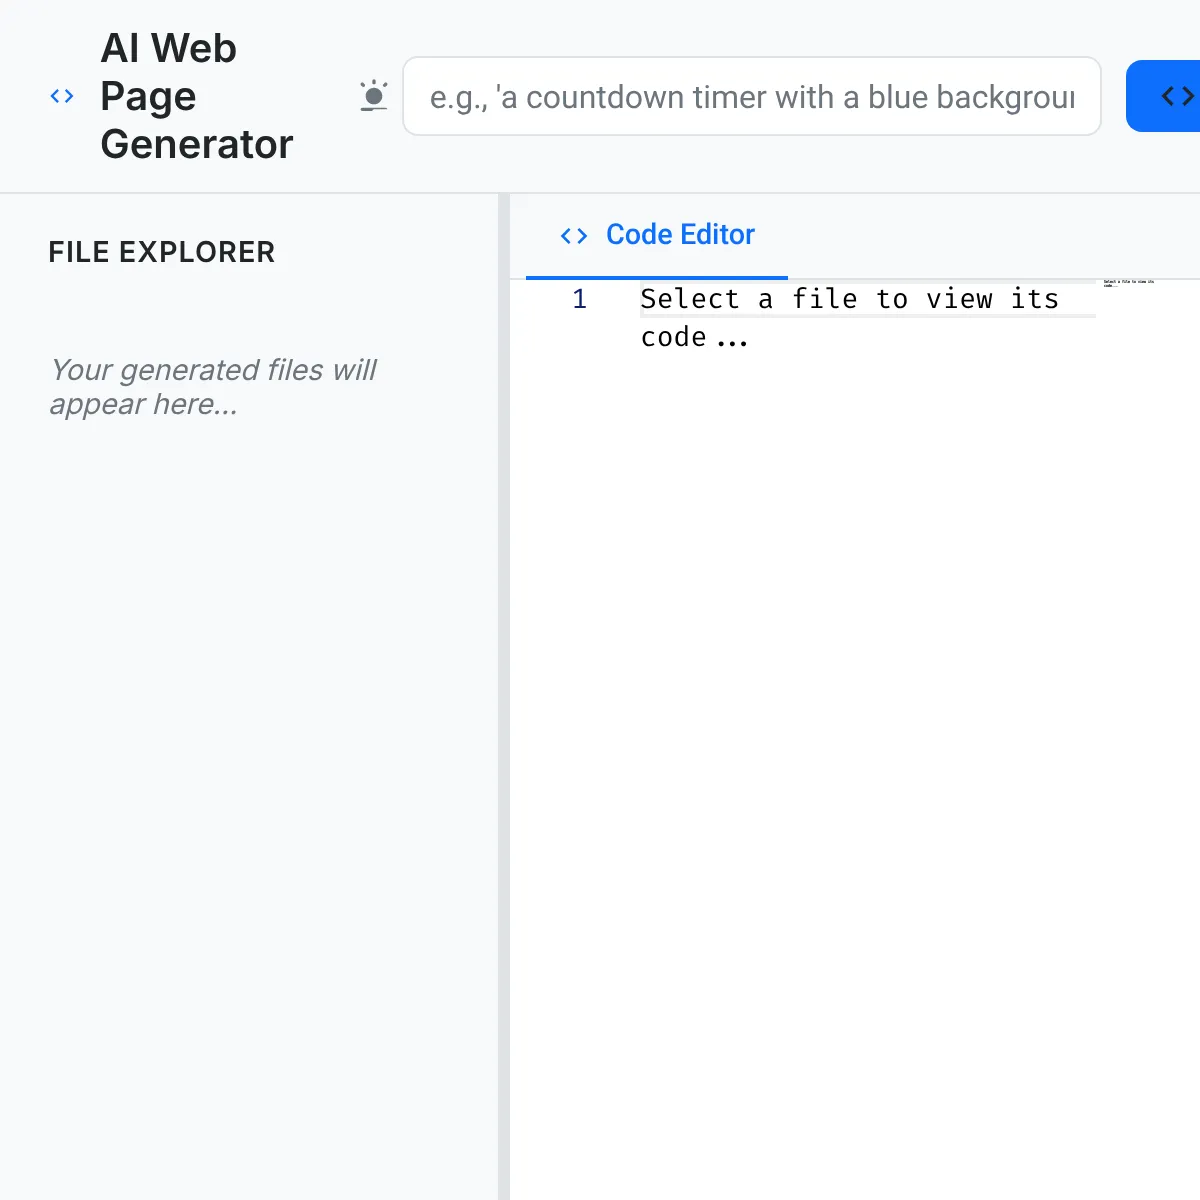Click the 'Your generated files will appear here' message

click(x=213, y=387)
